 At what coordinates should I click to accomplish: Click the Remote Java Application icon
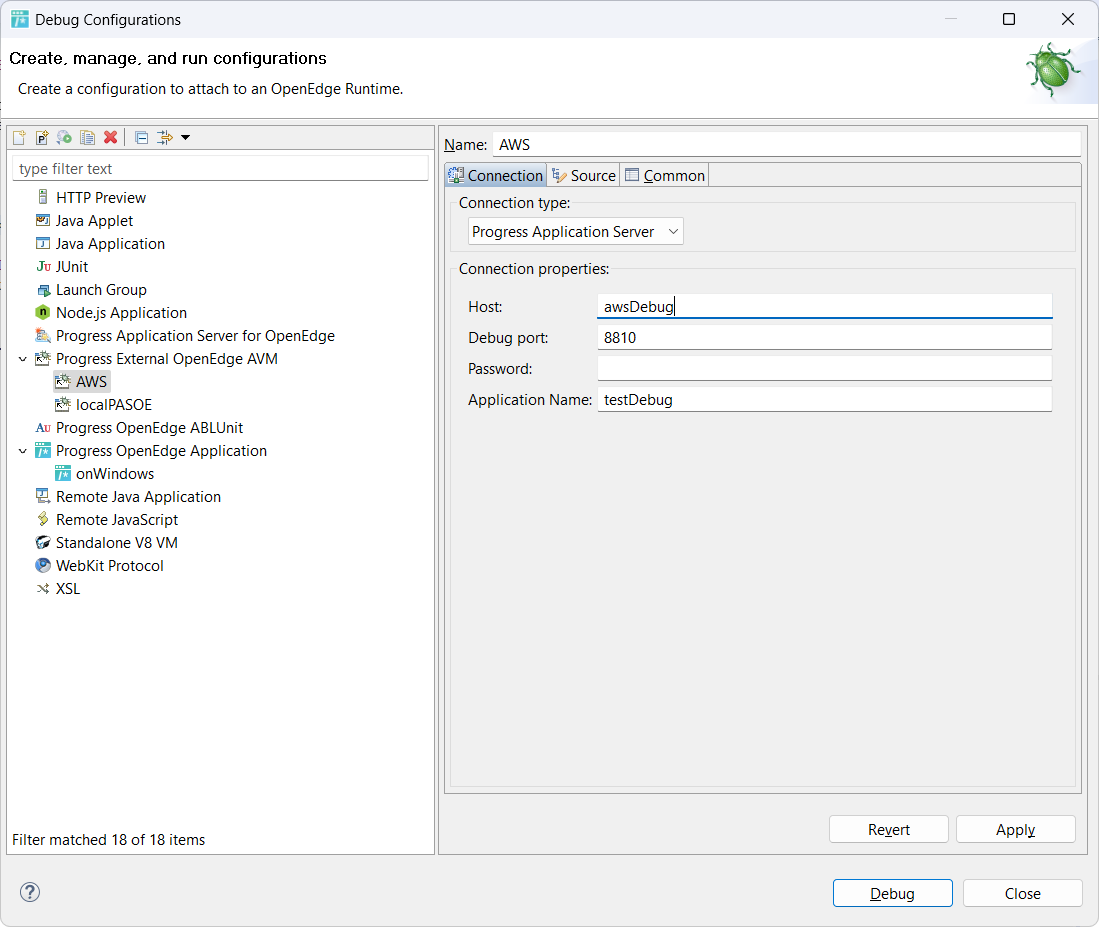(x=43, y=496)
